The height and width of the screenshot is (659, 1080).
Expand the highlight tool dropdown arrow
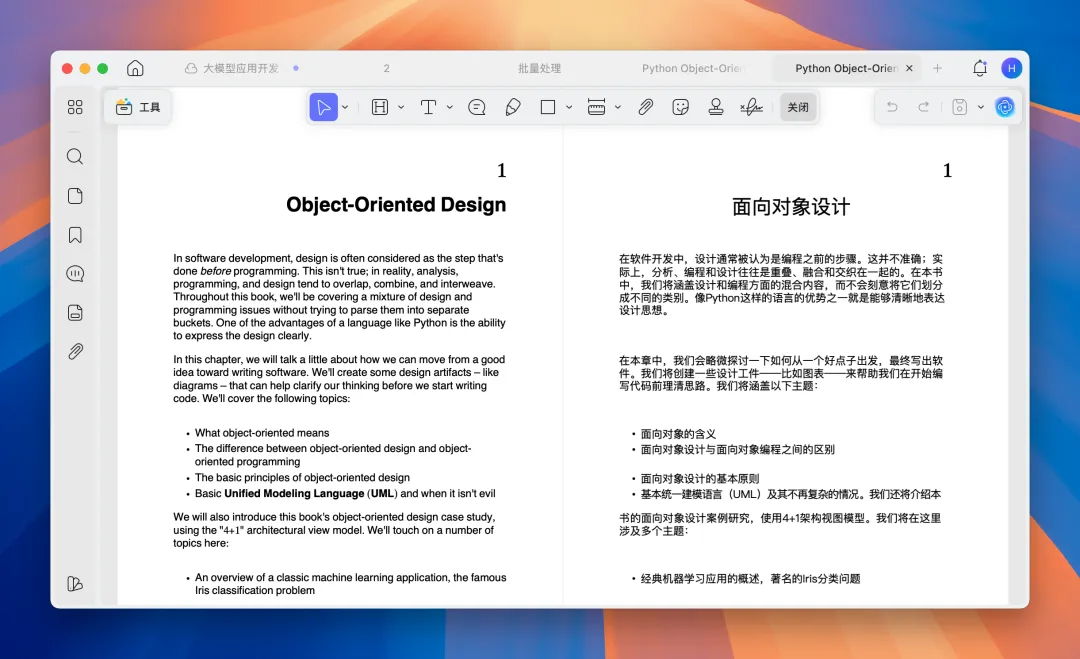[x=401, y=107]
